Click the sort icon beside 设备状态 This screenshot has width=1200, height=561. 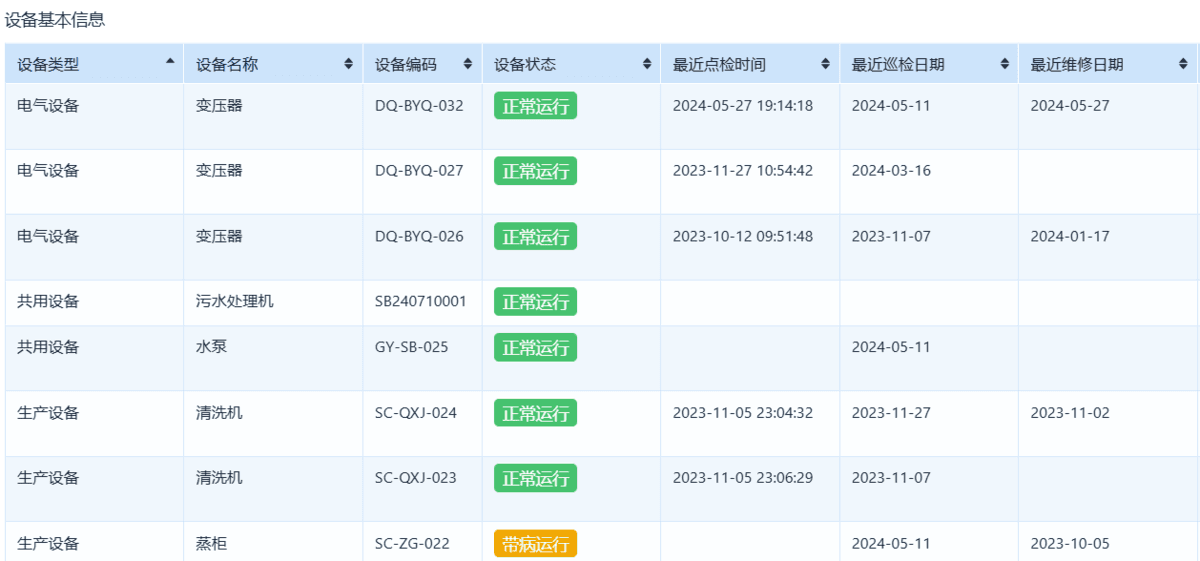tap(647, 64)
